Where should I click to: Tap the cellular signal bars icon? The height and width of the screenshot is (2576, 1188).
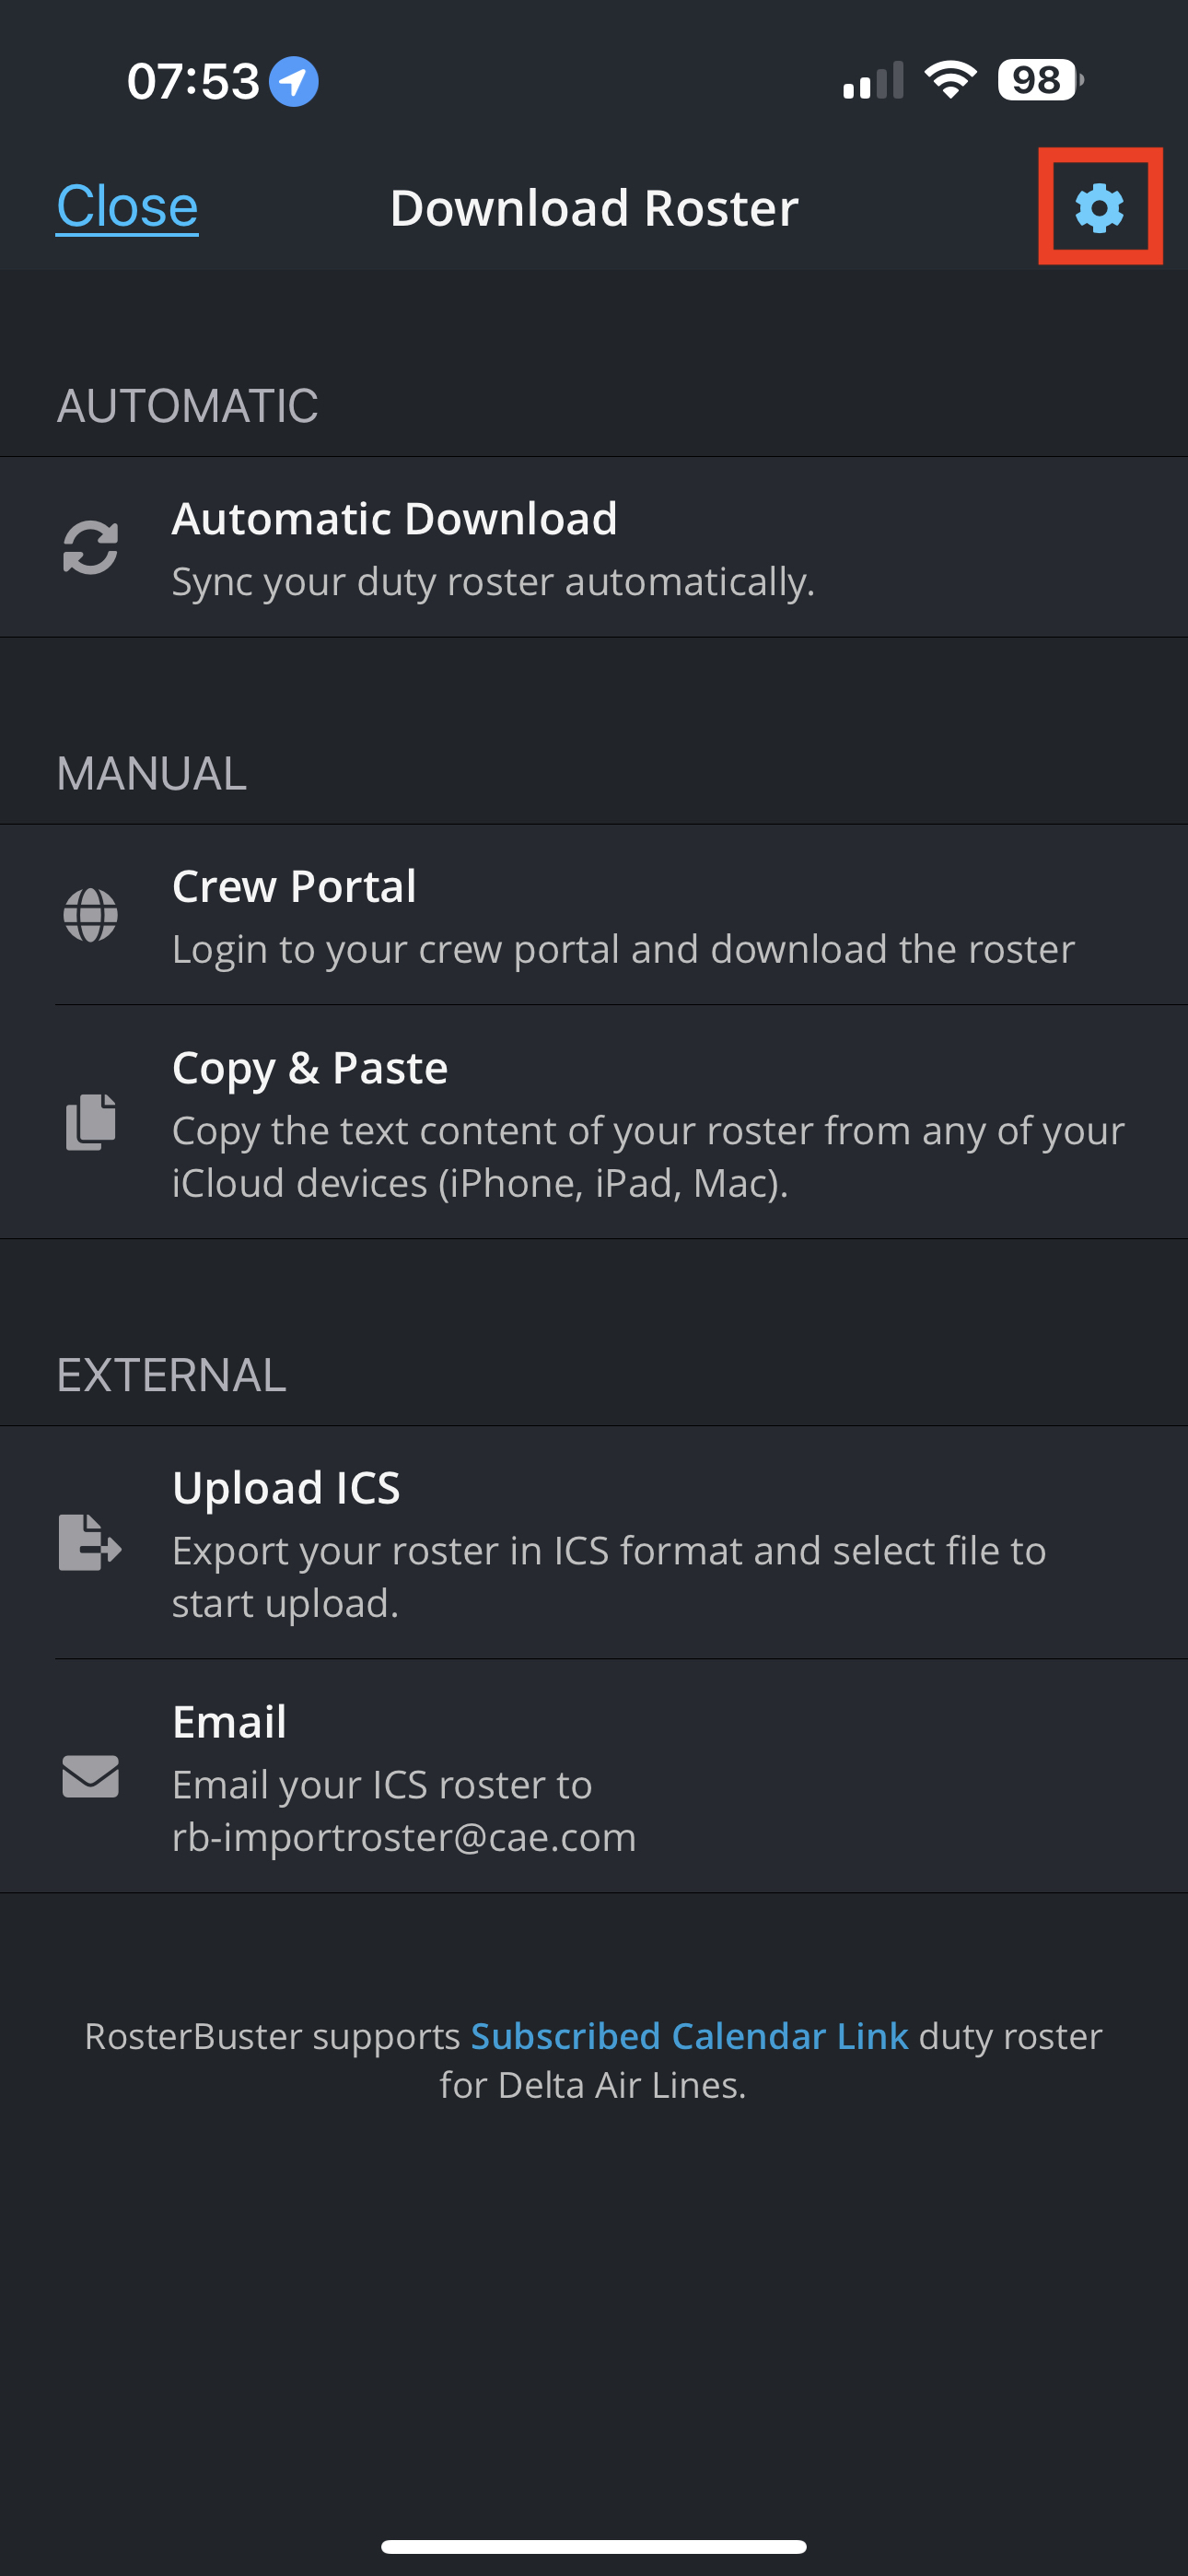872,81
